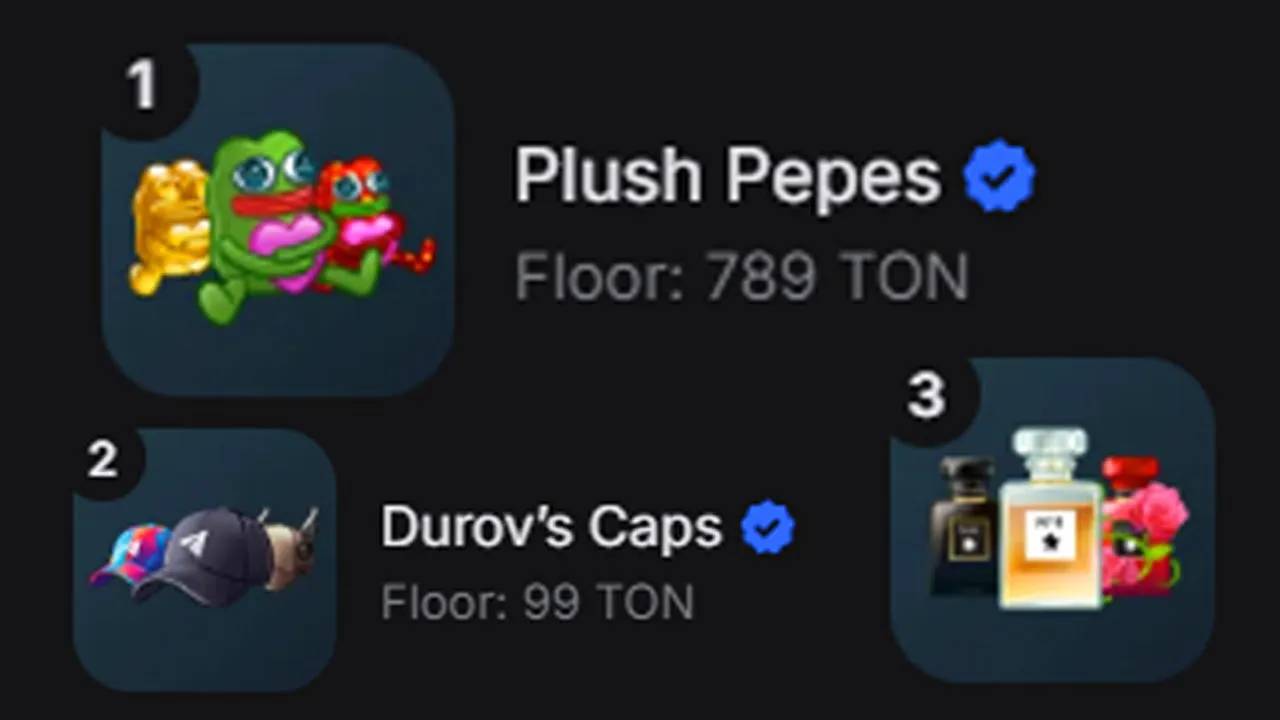This screenshot has width=1280, height=720.
Task: Click the number 3 rank badge
Action: pyautogui.click(x=926, y=396)
